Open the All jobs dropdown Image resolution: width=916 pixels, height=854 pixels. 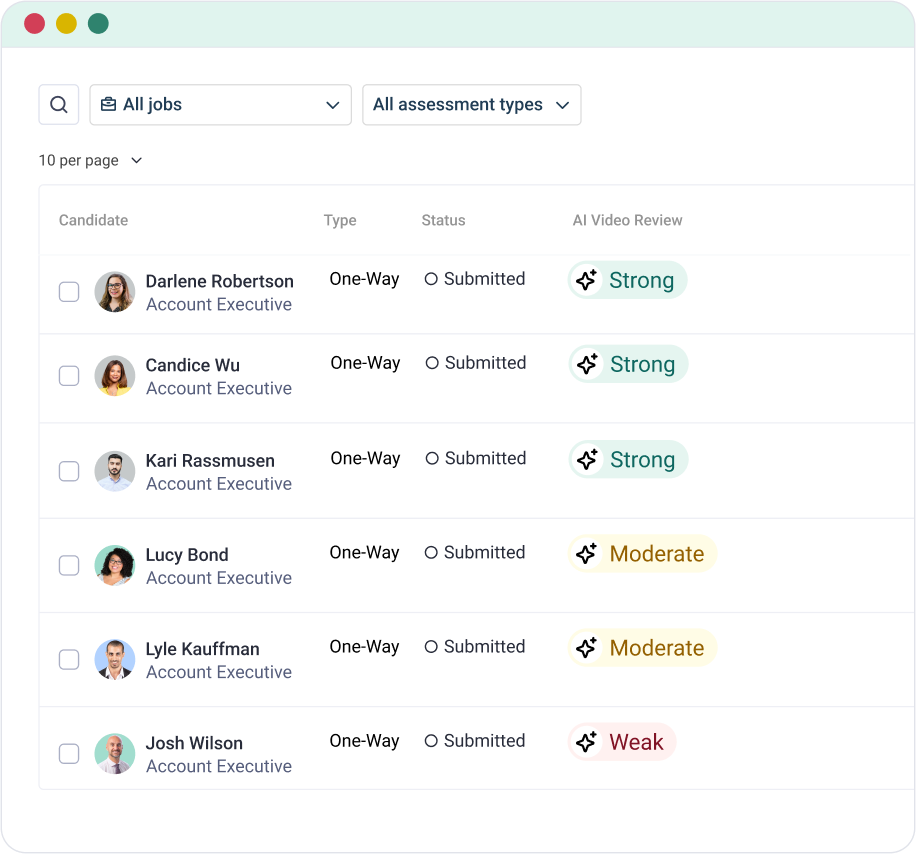[220, 105]
